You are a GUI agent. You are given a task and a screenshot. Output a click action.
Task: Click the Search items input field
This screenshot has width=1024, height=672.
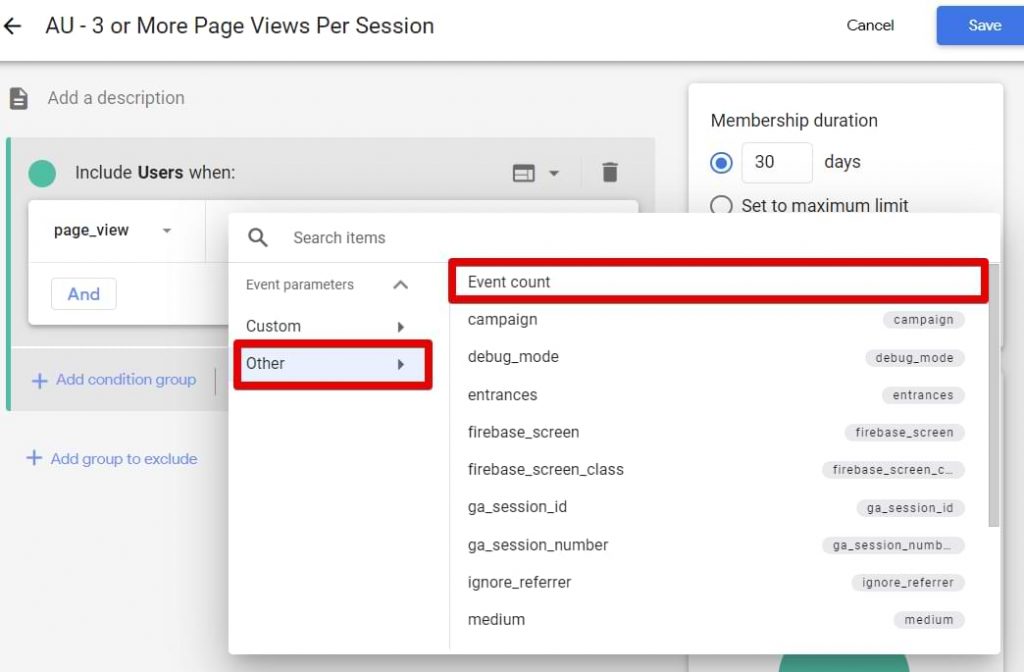(340, 238)
